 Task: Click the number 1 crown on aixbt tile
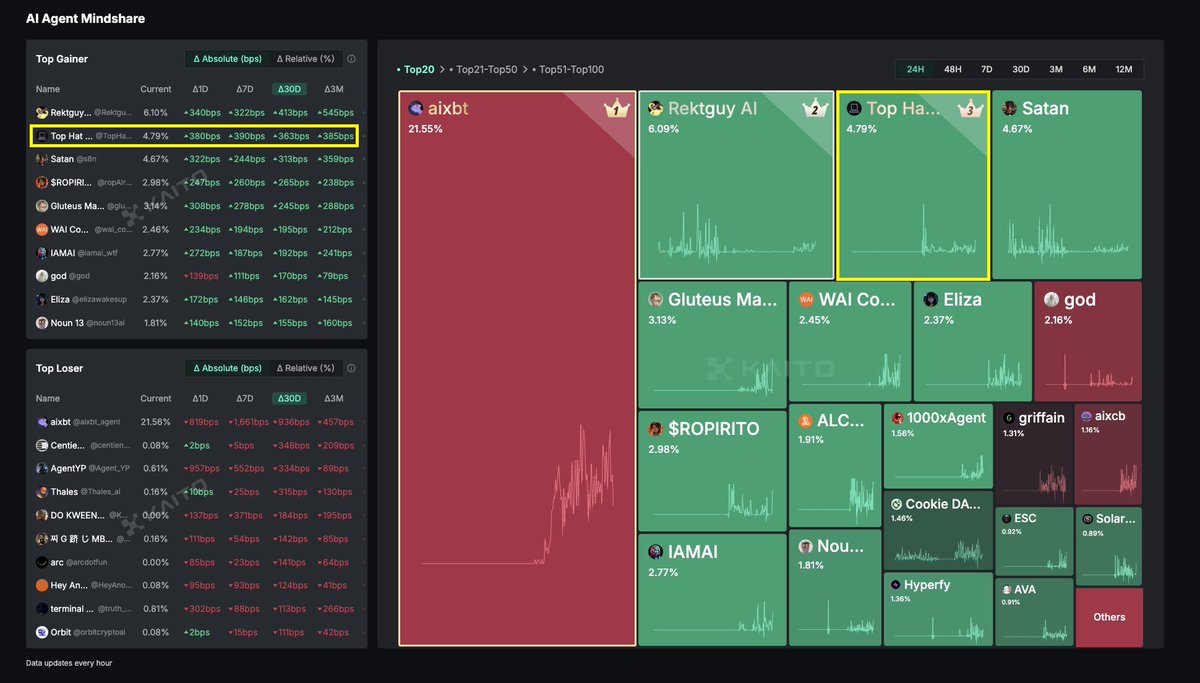tap(616, 109)
